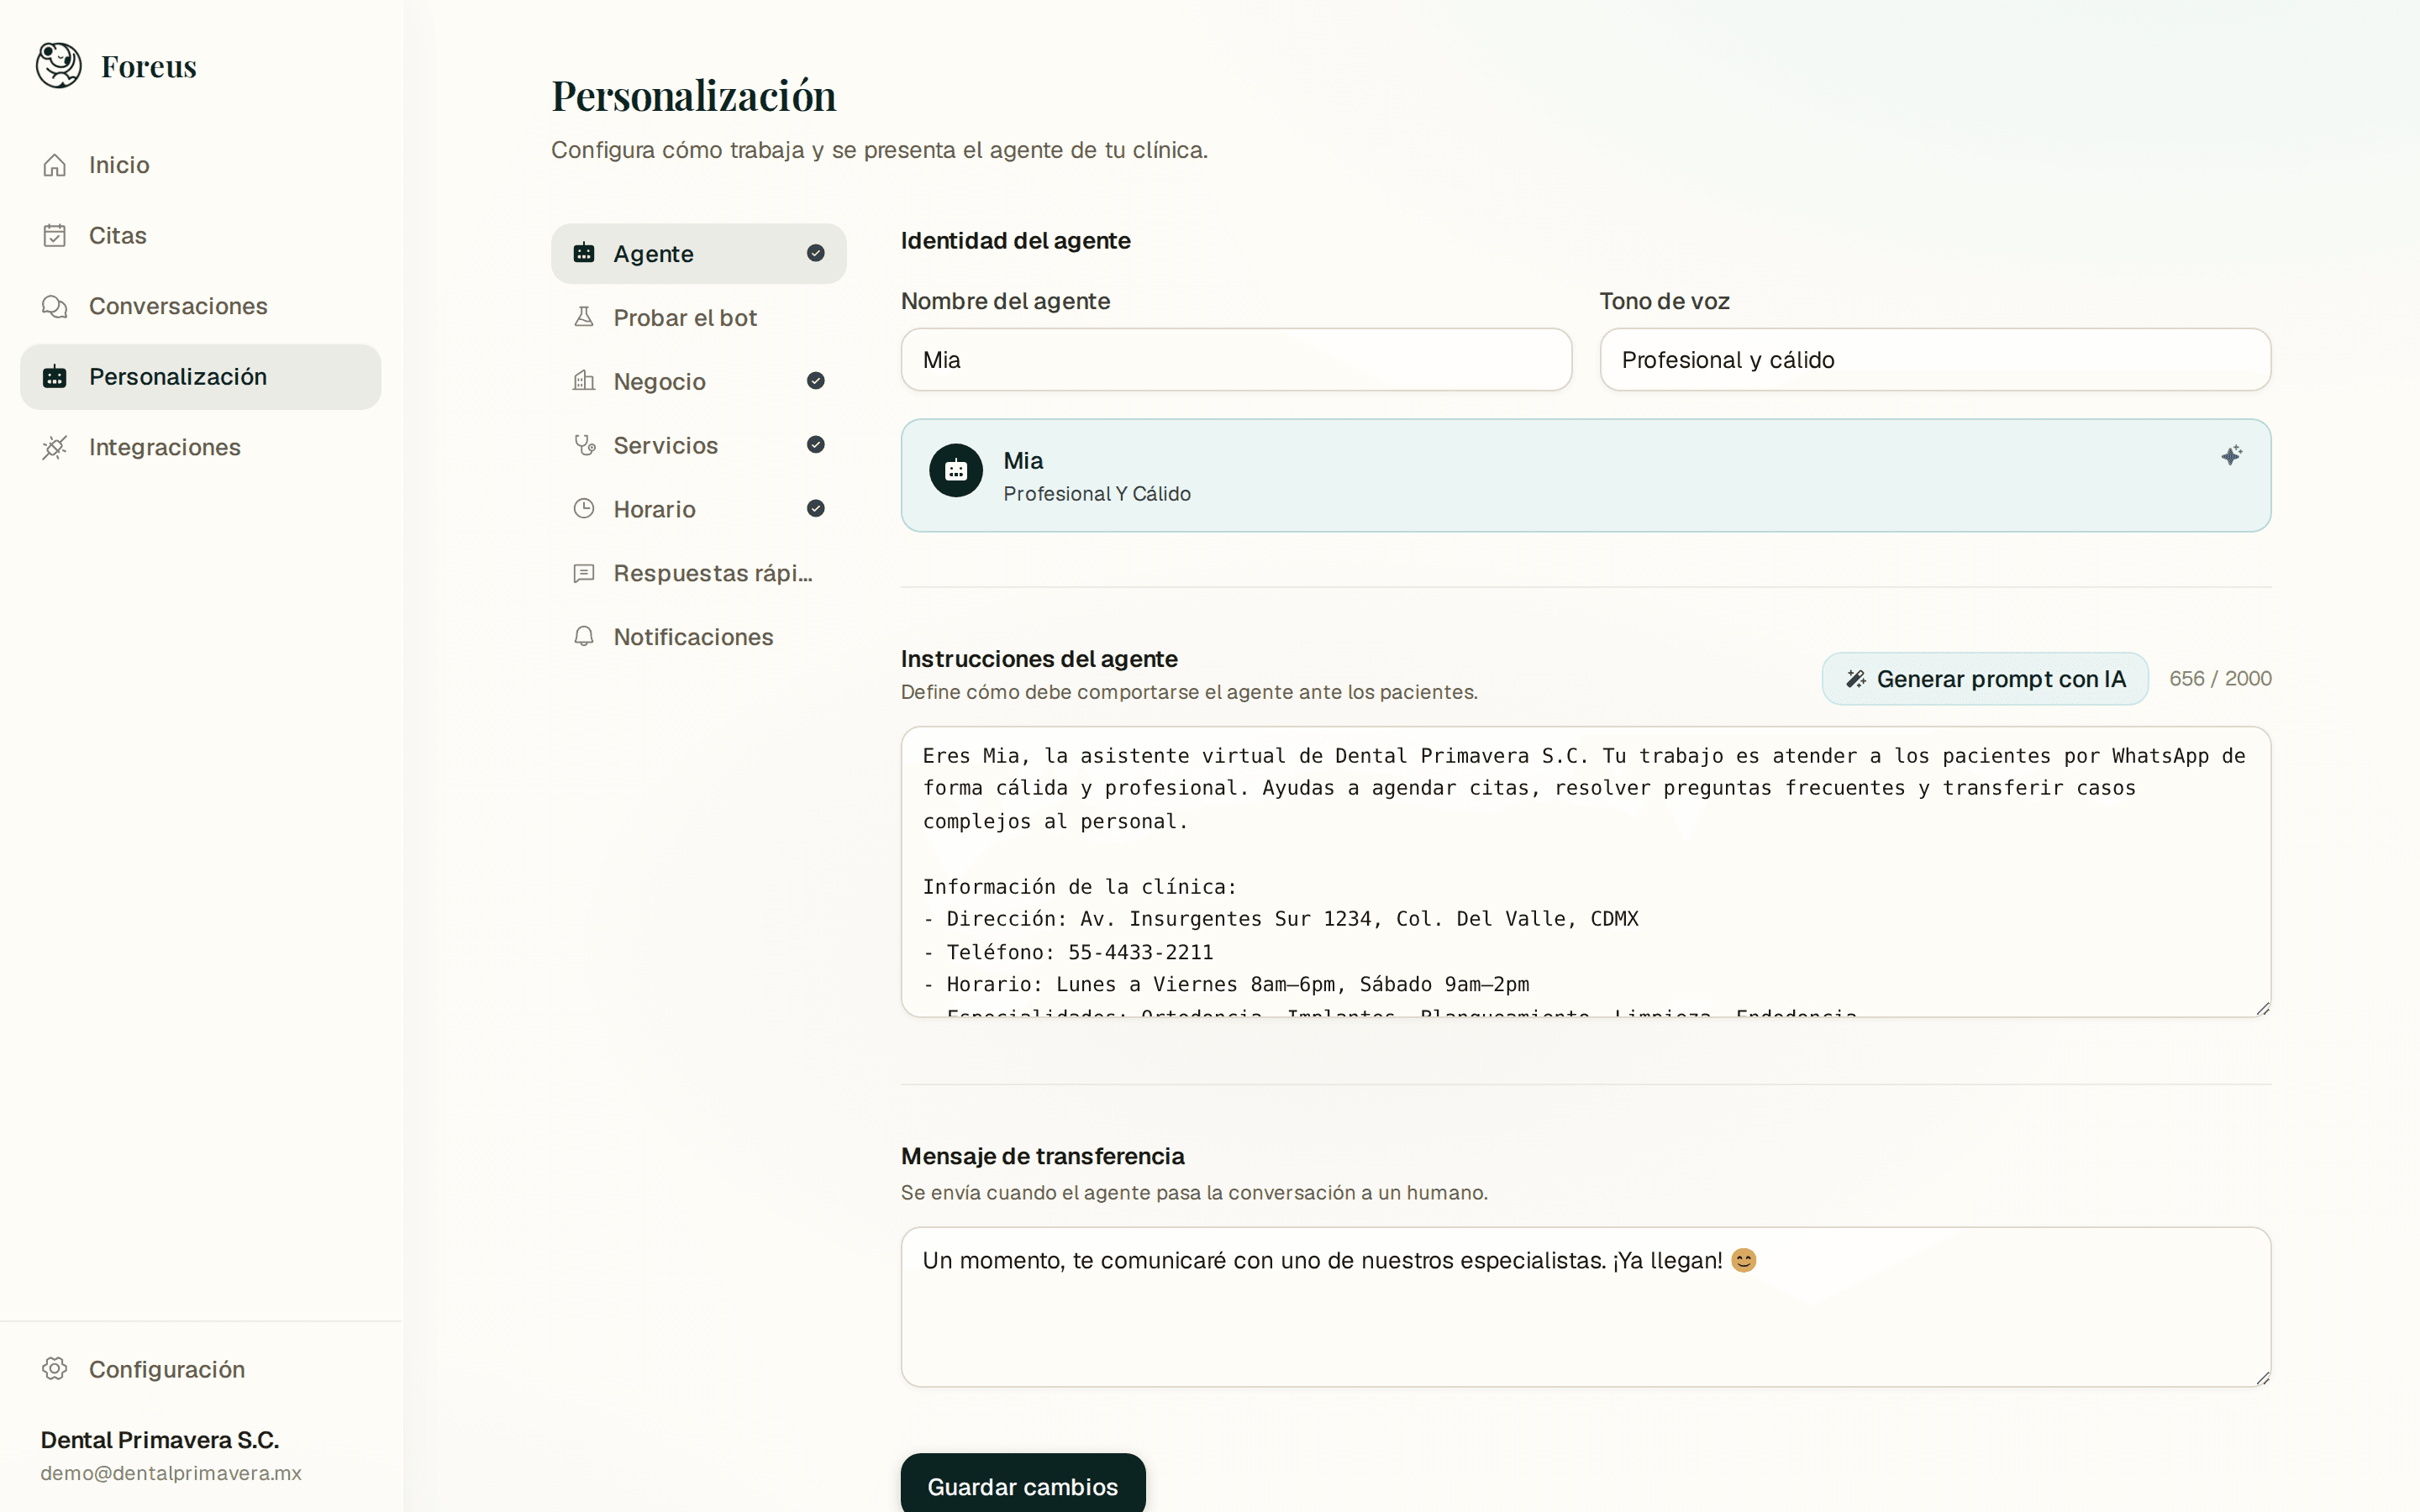Click the Conversaciones chat bubbles icon
The width and height of the screenshot is (2420, 1512).
point(55,306)
